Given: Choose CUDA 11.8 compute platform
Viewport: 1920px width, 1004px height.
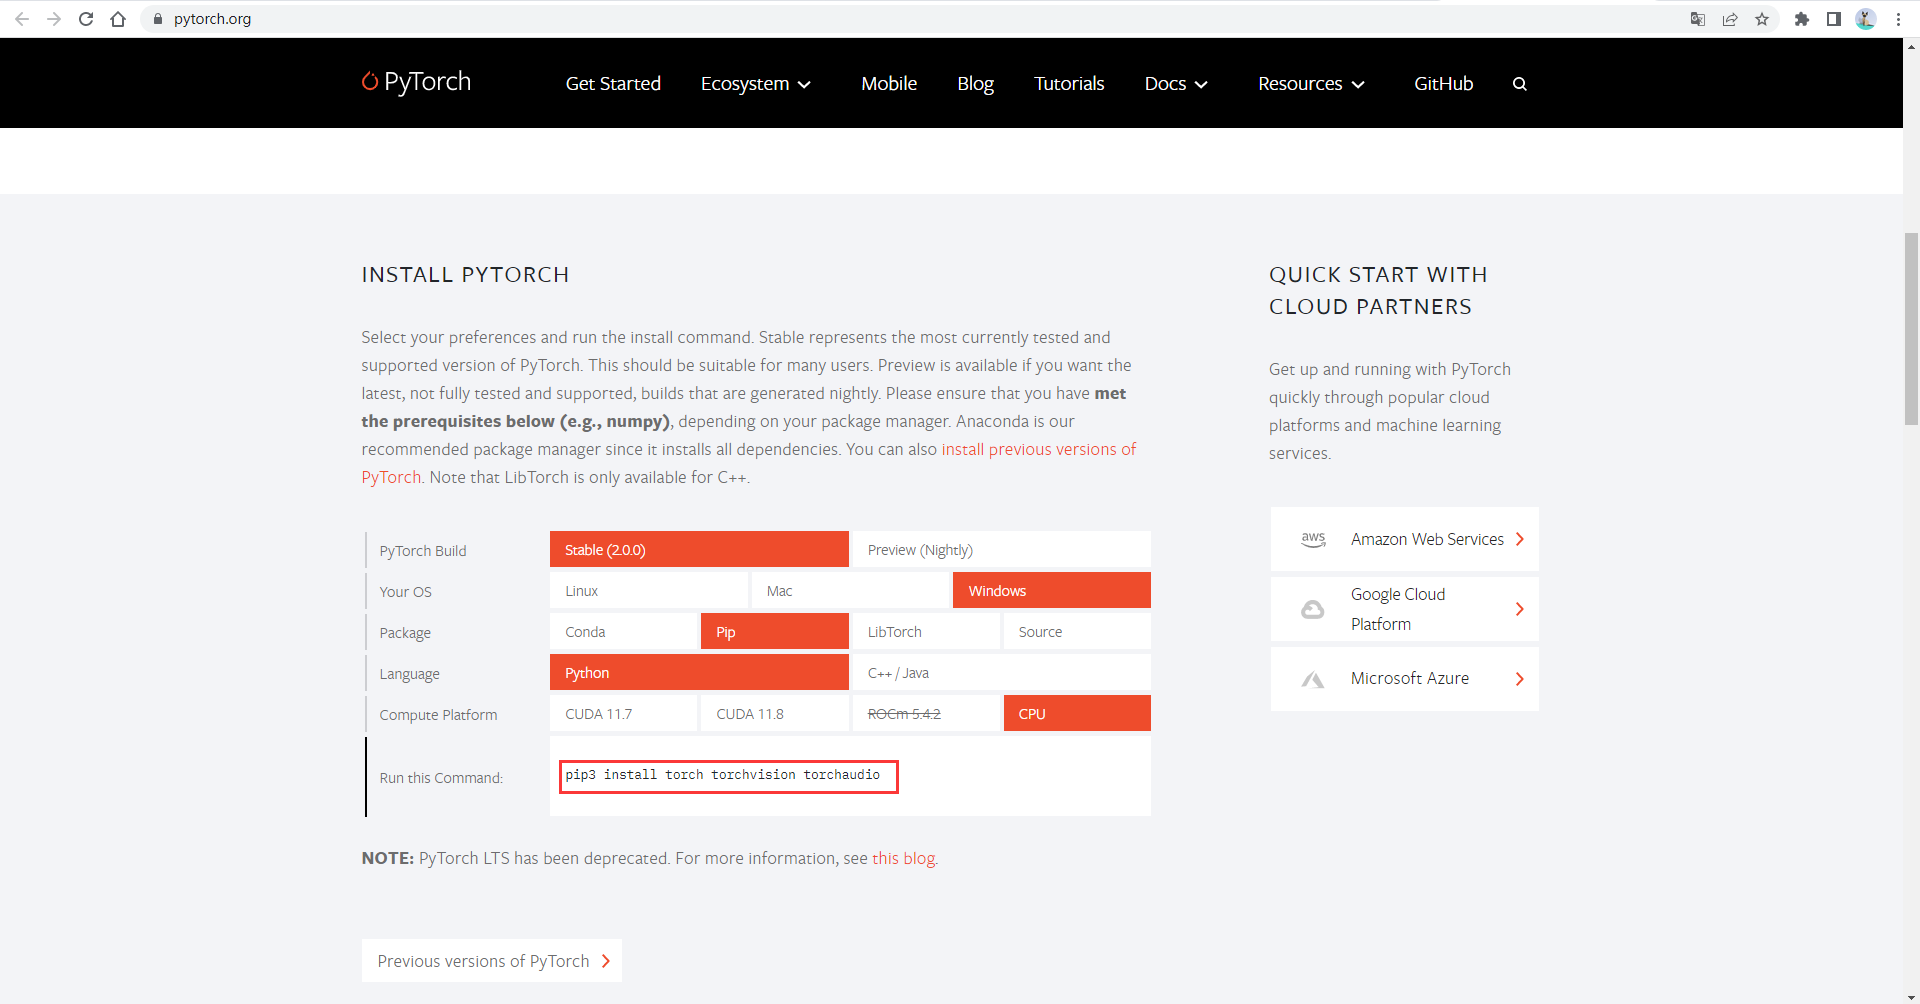Looking at the screenshot, I should point(775,714).
